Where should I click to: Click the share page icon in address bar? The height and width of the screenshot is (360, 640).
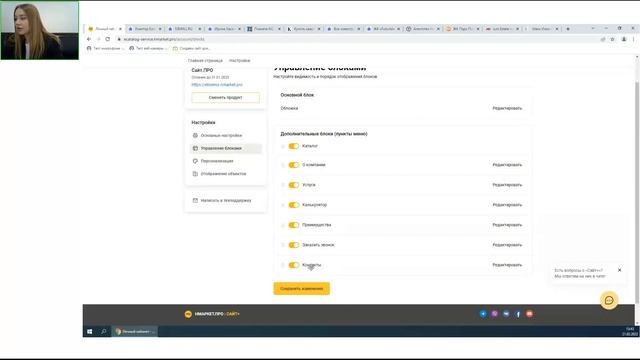coord(603,39)
